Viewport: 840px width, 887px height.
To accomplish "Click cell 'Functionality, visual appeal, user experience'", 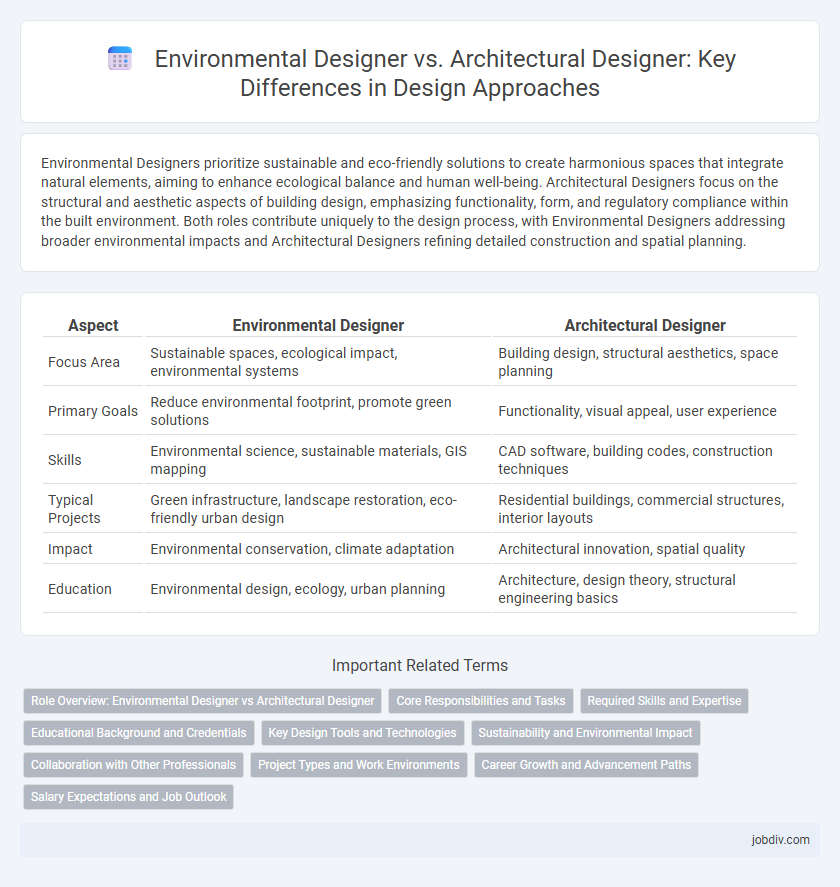I will 645,411.
